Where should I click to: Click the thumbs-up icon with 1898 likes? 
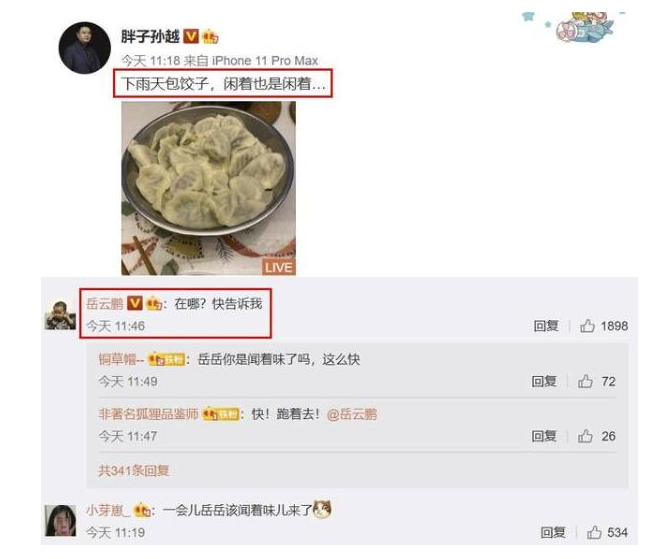(x=587, y=326)
